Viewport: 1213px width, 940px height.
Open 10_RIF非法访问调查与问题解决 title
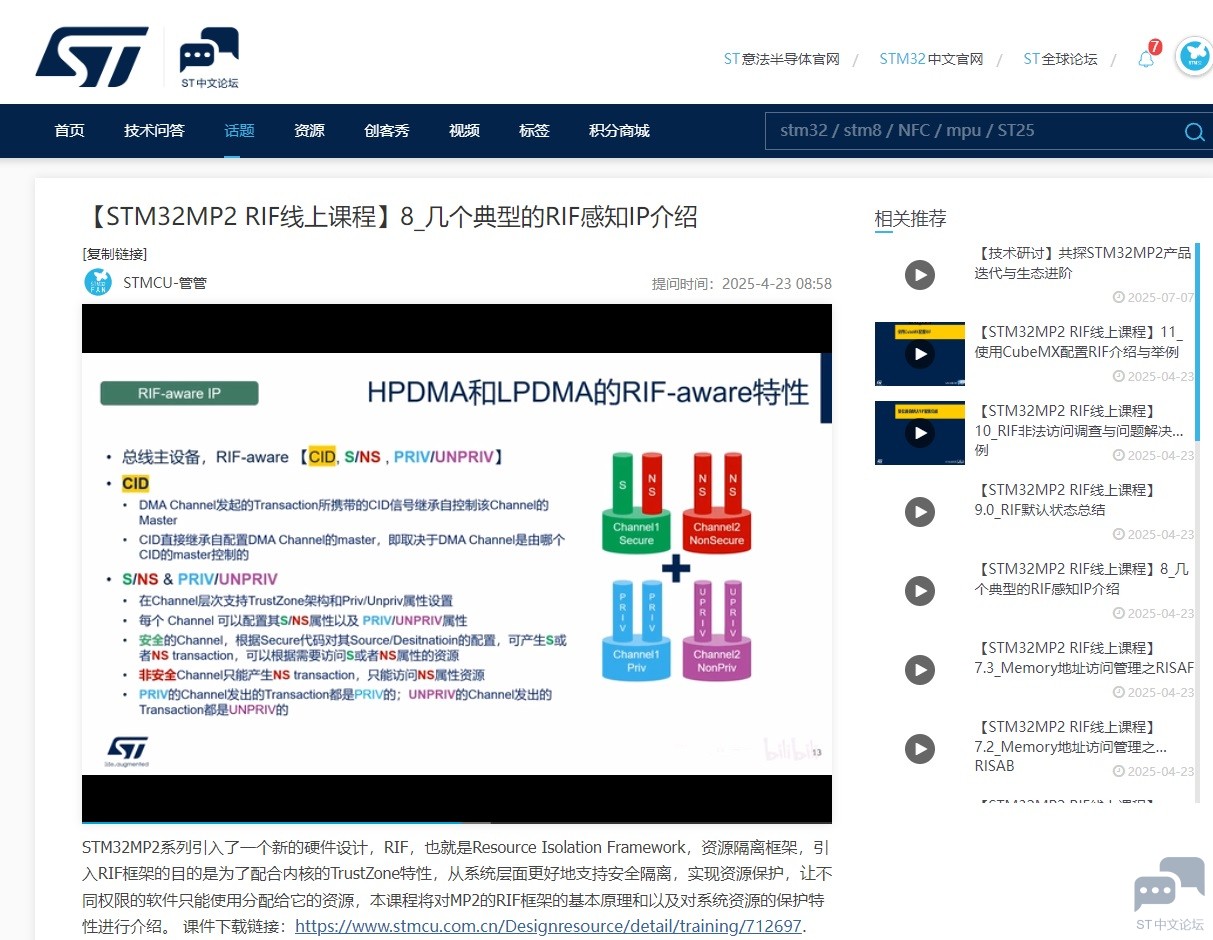1079,431
